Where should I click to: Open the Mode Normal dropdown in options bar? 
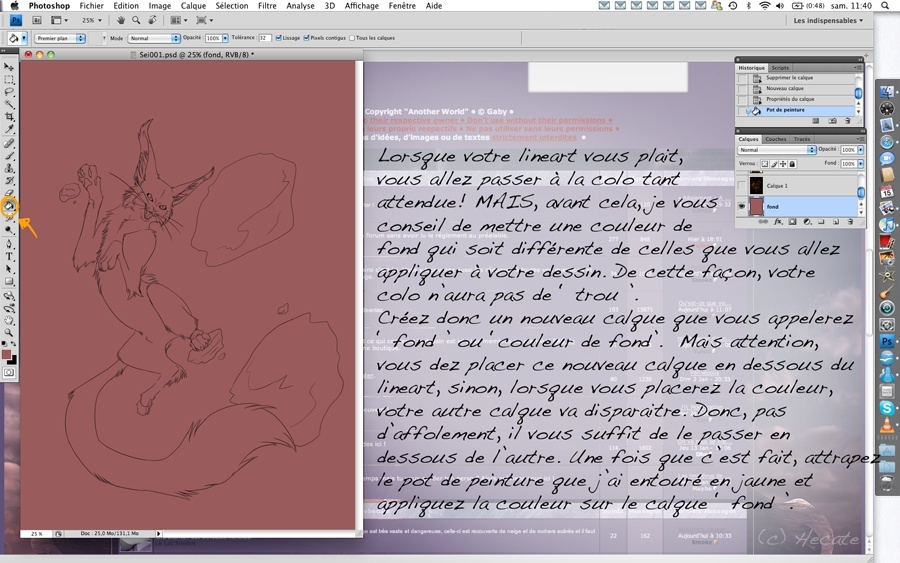tap(154, 38)
